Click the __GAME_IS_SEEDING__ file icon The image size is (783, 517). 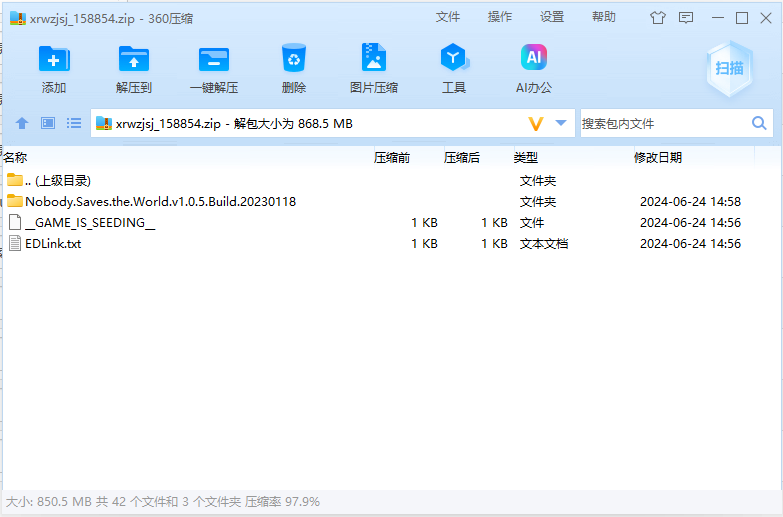click(x=15, y=222)
